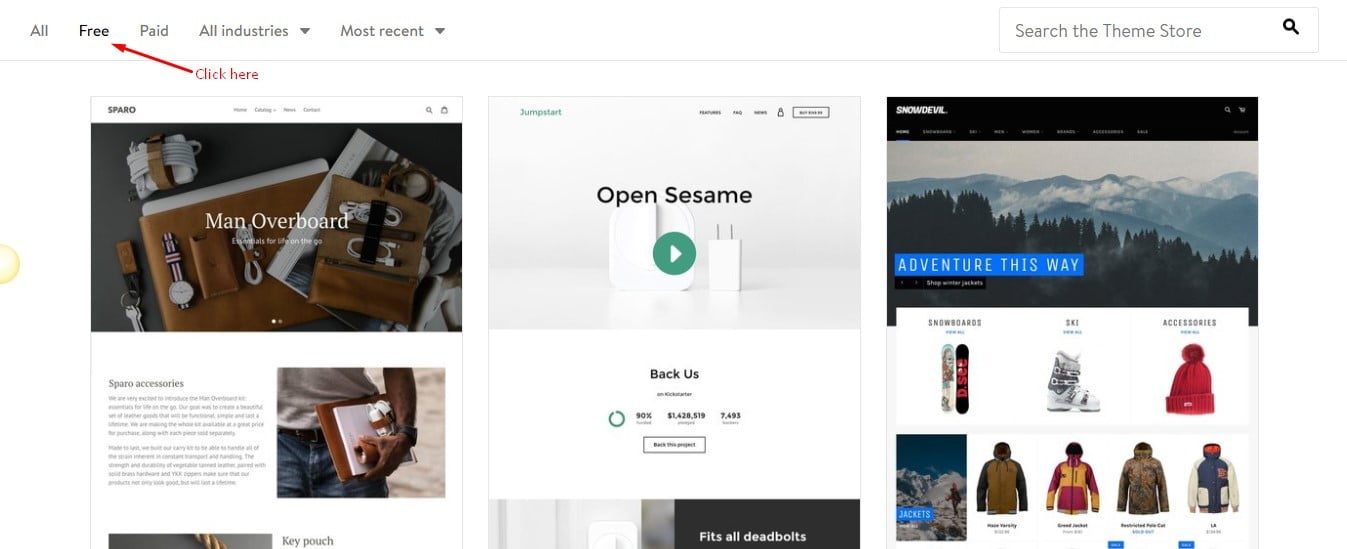Click the Buy button in Jumpstart preview header
This screenshot has height=549, width=1347.
point(812,113)
